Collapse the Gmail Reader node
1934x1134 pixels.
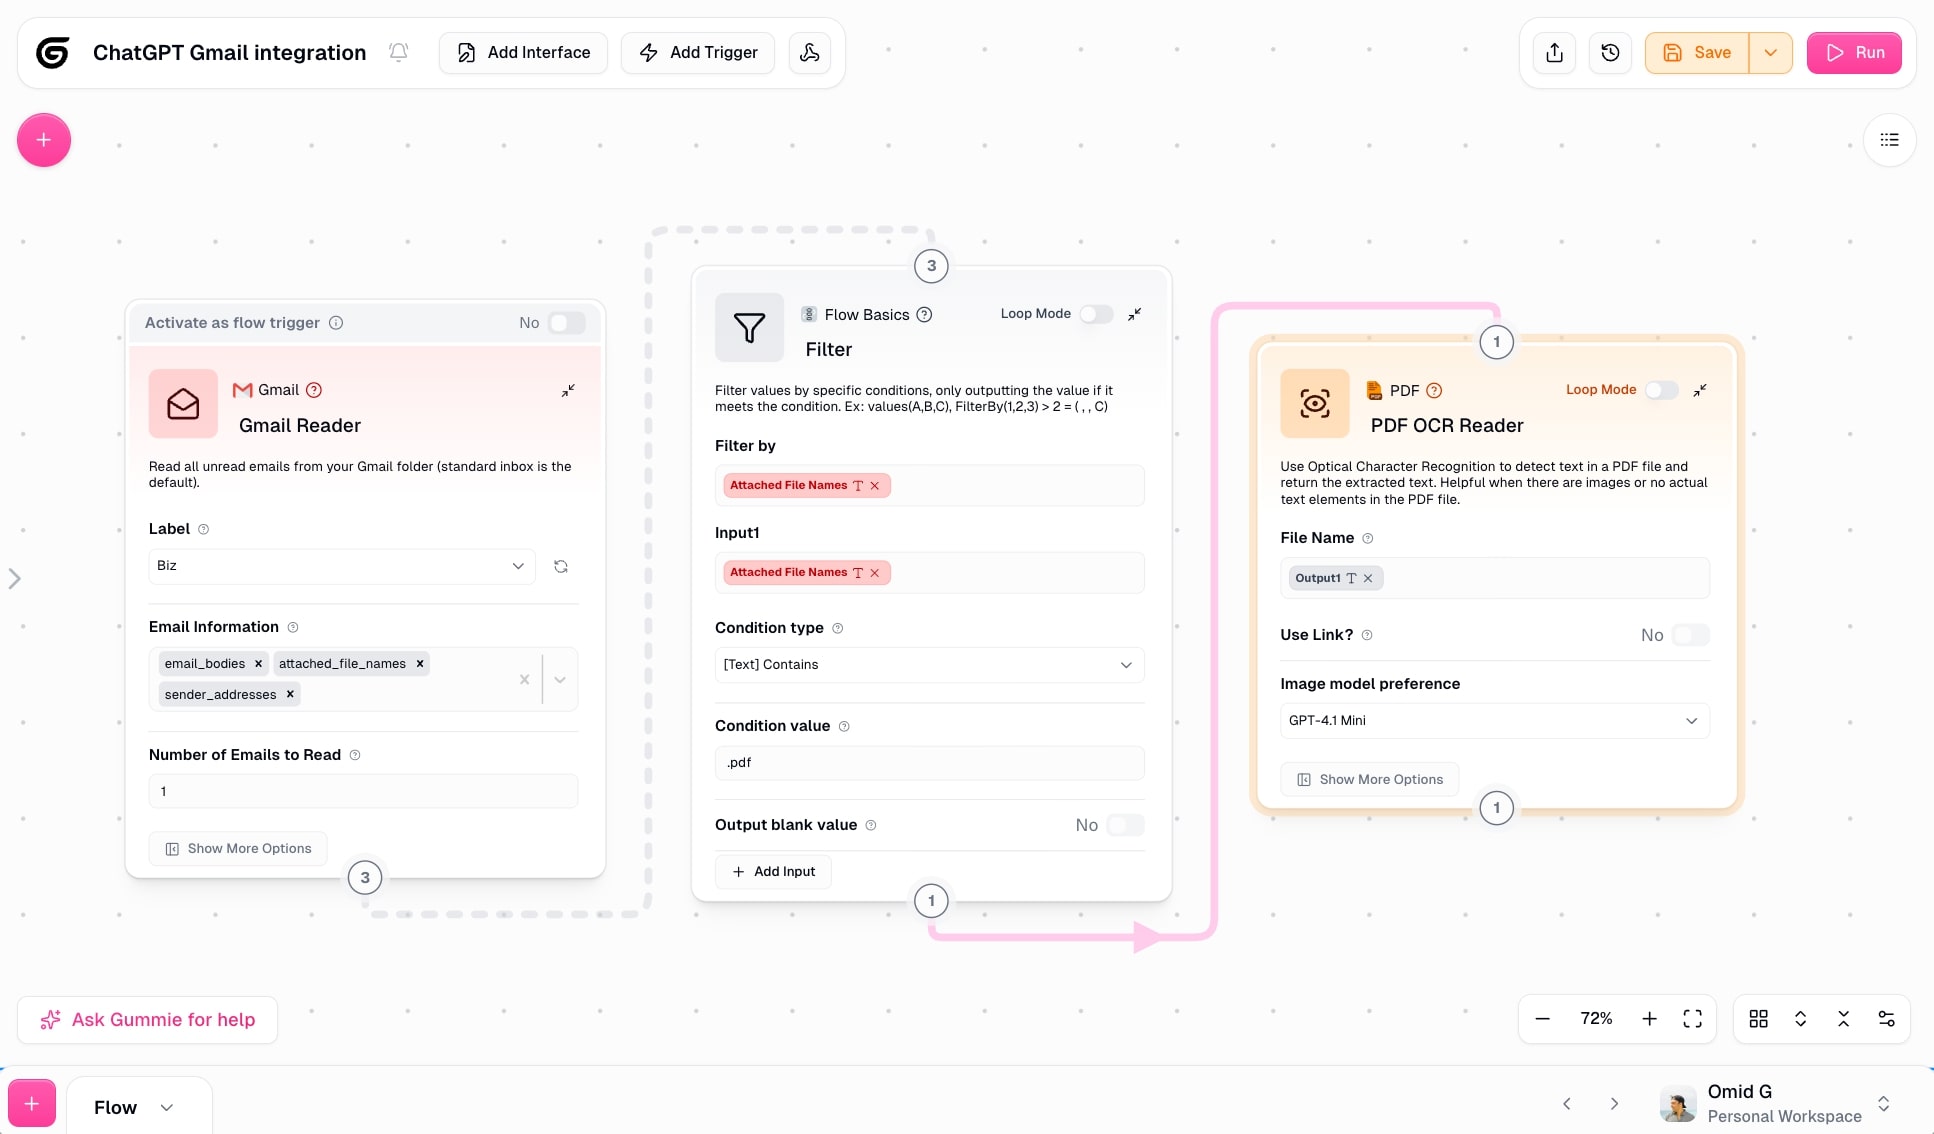568,390
